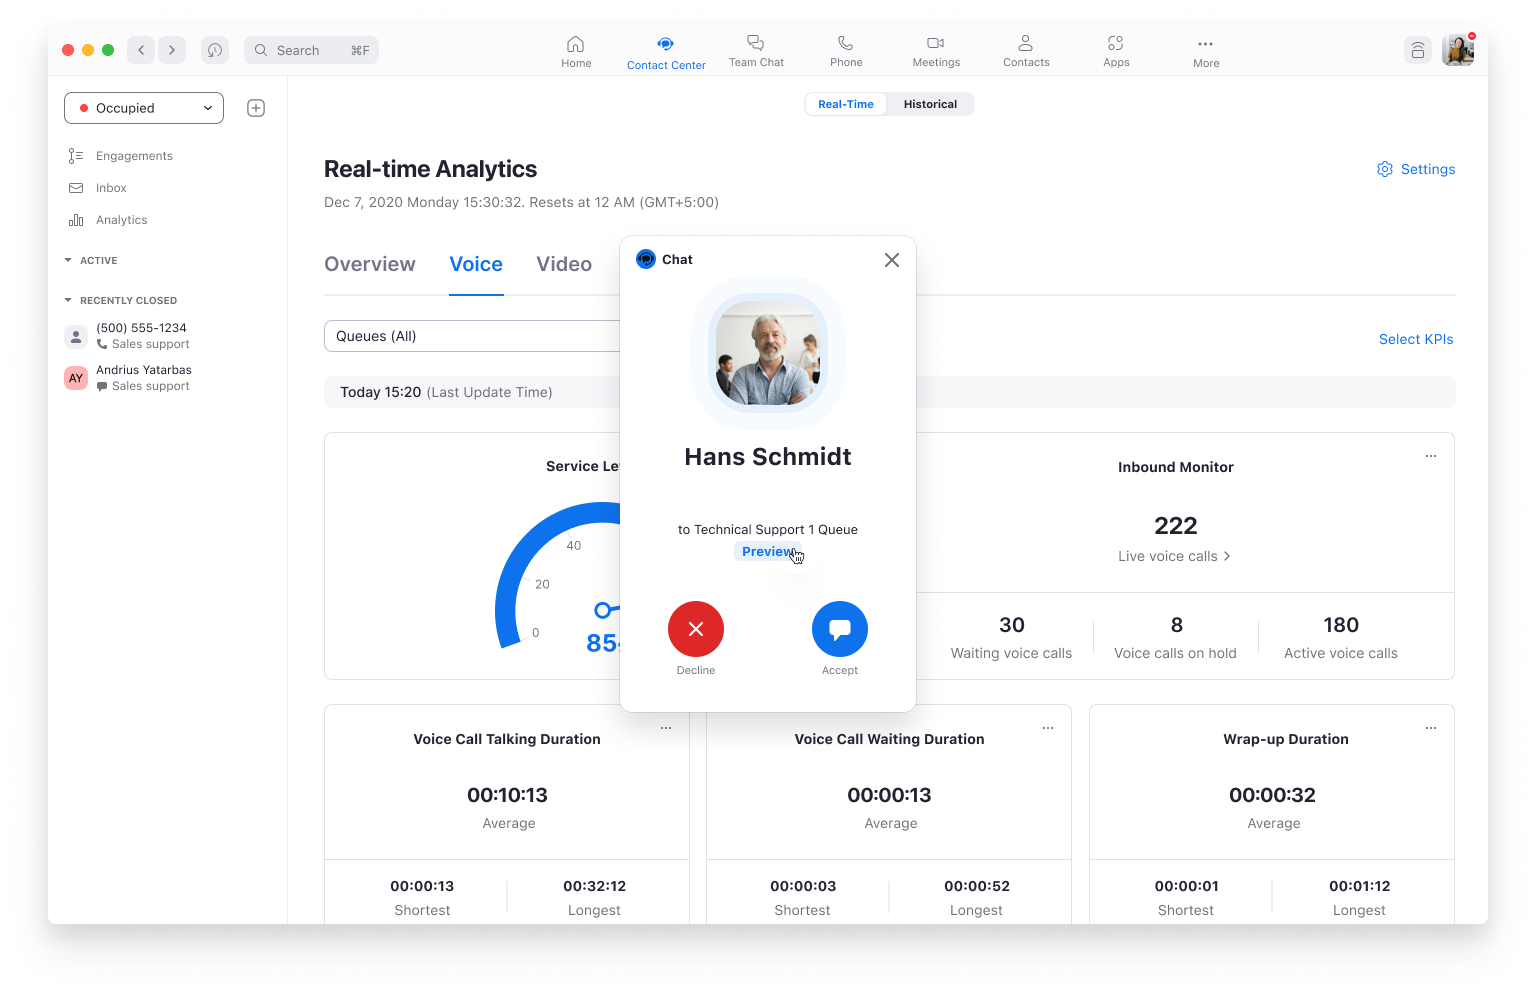1536x996 pixels.
Task: Open Analytics in the sidebar
Action: (121, 219)
